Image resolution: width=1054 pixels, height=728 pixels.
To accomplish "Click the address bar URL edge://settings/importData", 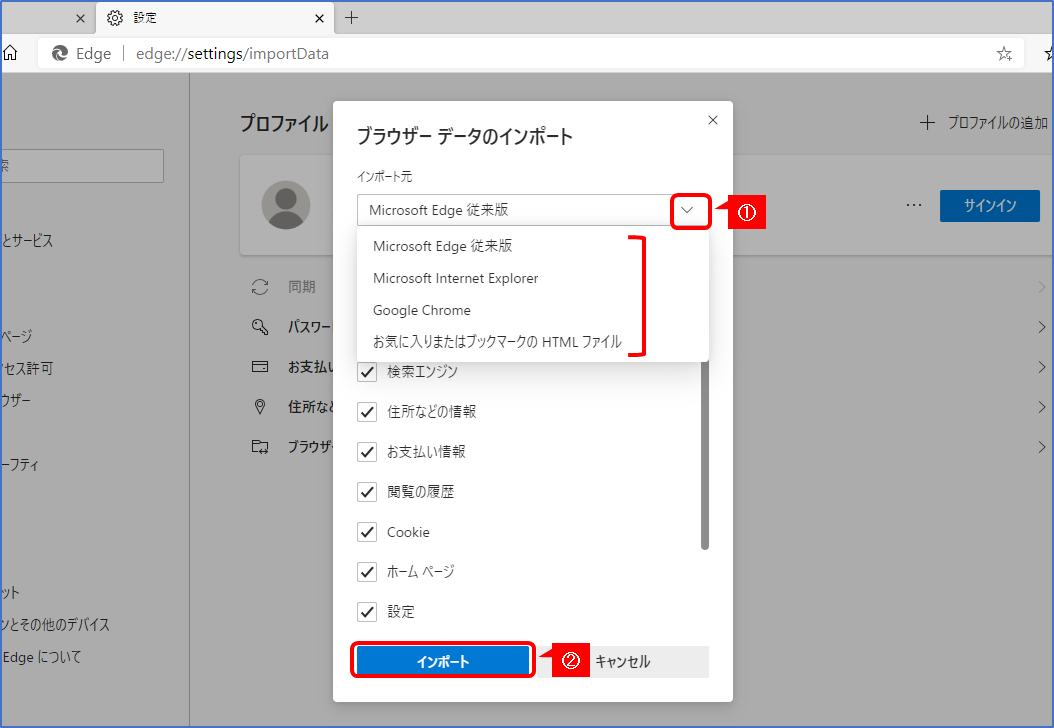I will point(232,54).
